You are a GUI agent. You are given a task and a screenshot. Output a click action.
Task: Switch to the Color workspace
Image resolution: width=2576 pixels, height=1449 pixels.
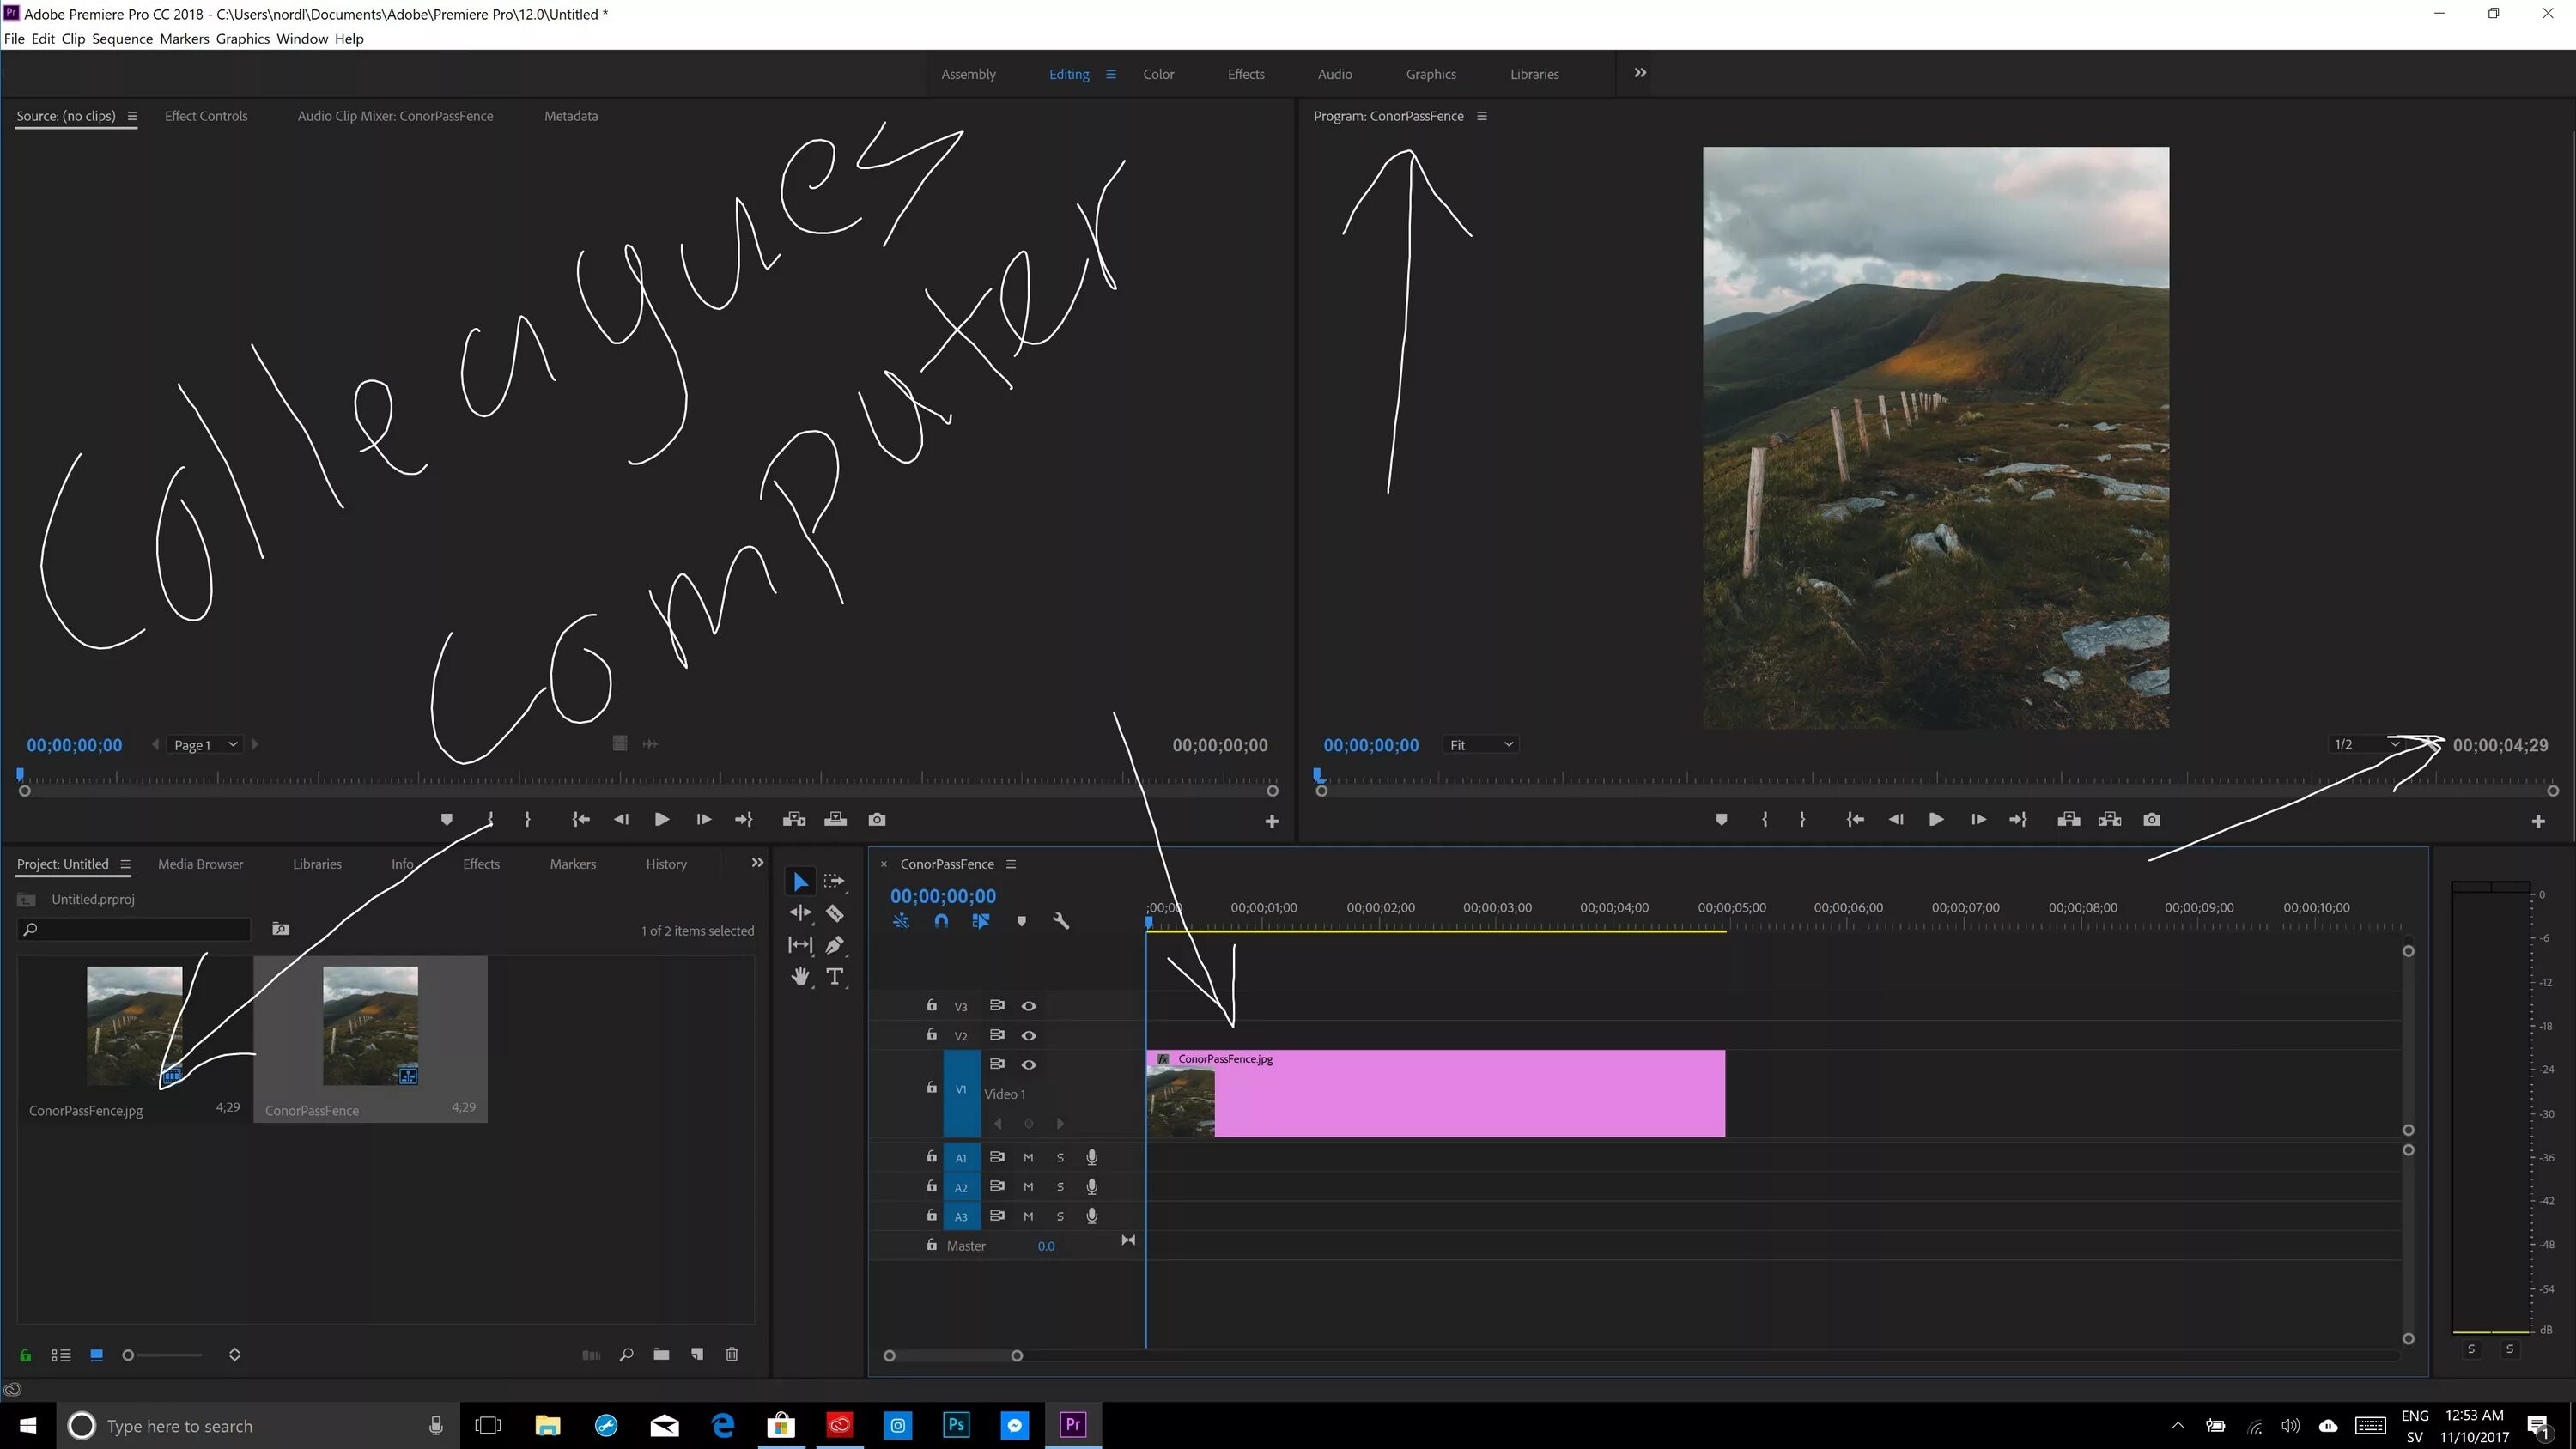(1159, 74)
